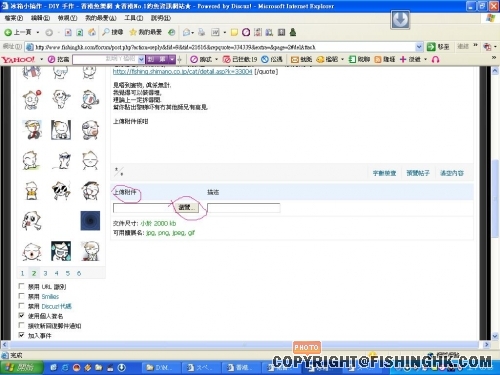Viewport: 500px width, 375px height.
Task: Expand the Links bar chevron
Action: pyautogui.click(x=475, y=45)
